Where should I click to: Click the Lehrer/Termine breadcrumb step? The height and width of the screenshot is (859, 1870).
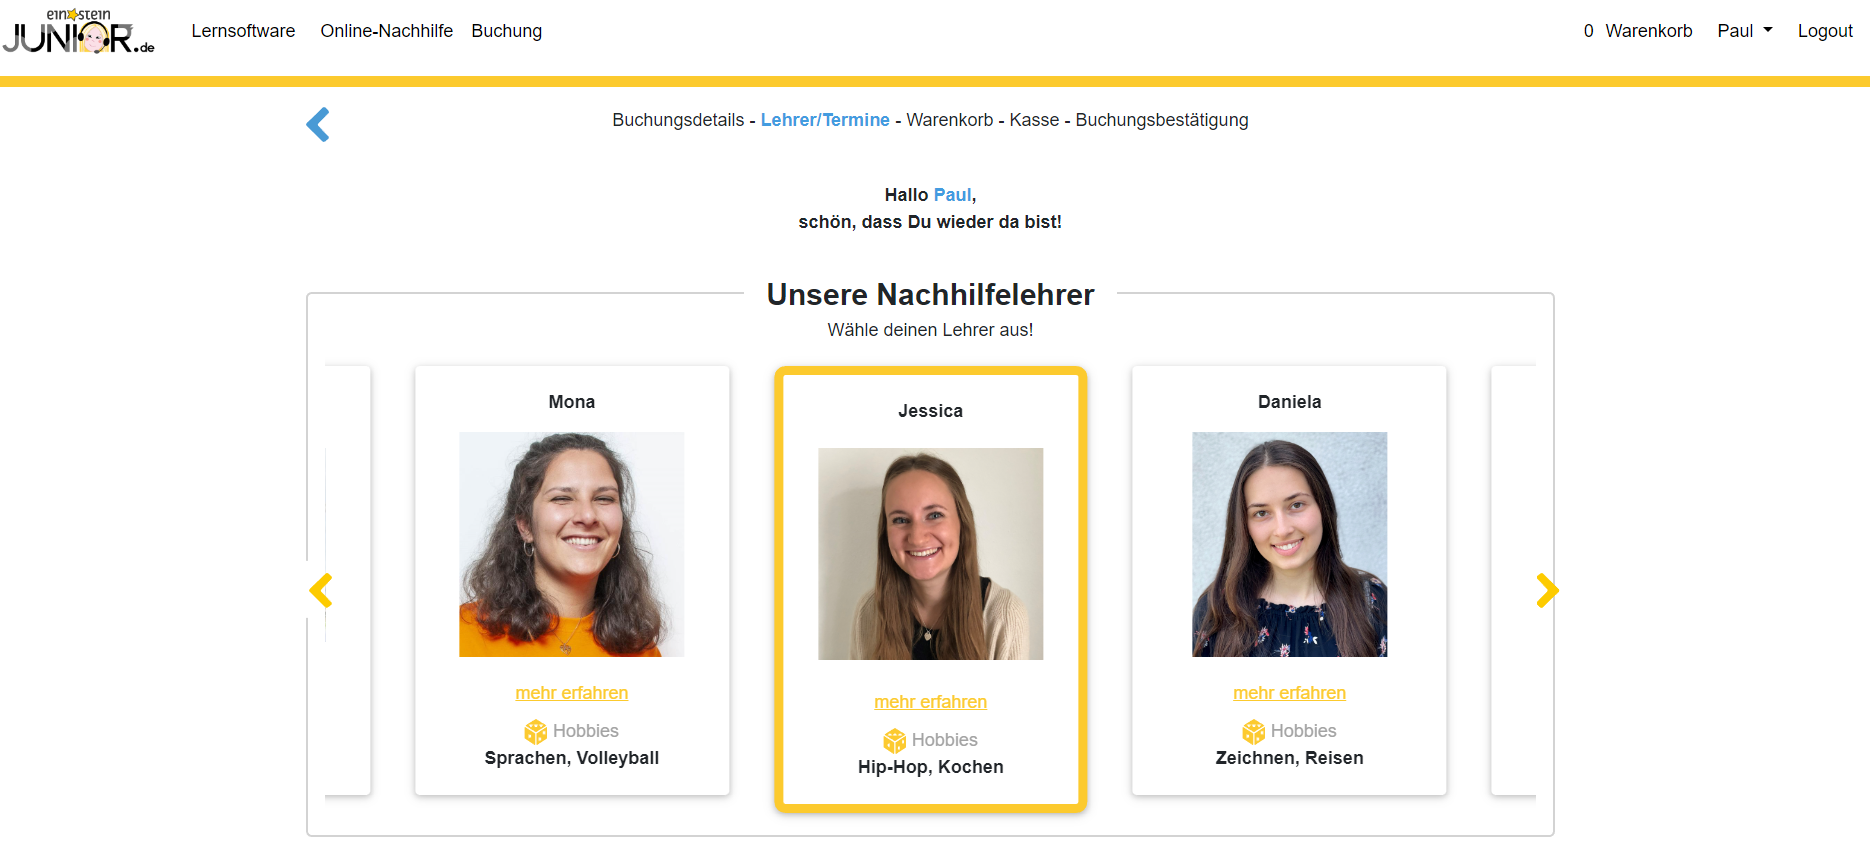[825, 120]
